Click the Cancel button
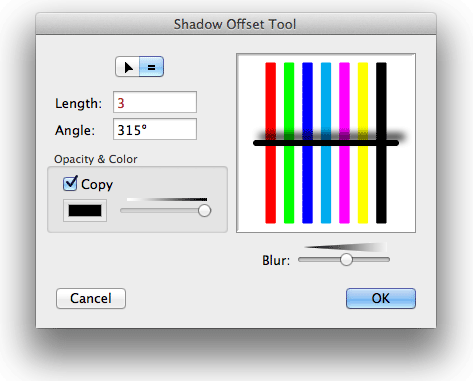473x381 pixels. point(91,299)
